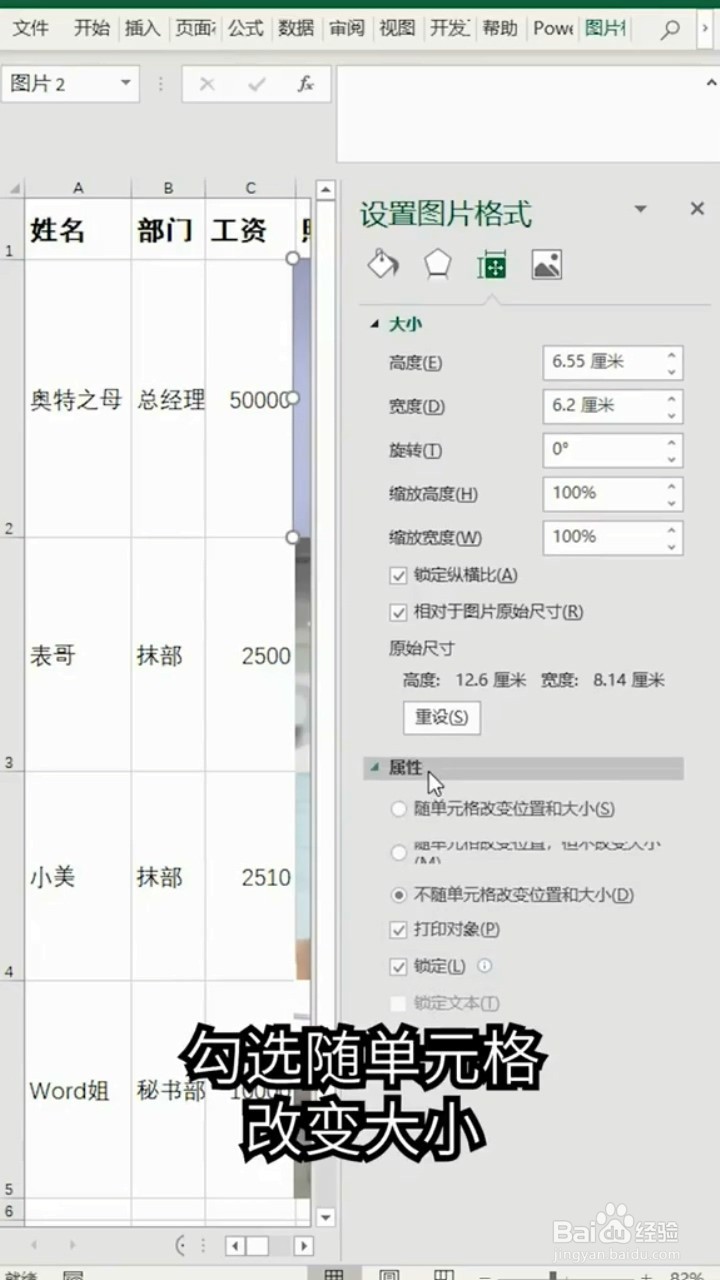Toggle 打印对象 checkbox
Viewport: 720px width, 1280px height.
398,930
